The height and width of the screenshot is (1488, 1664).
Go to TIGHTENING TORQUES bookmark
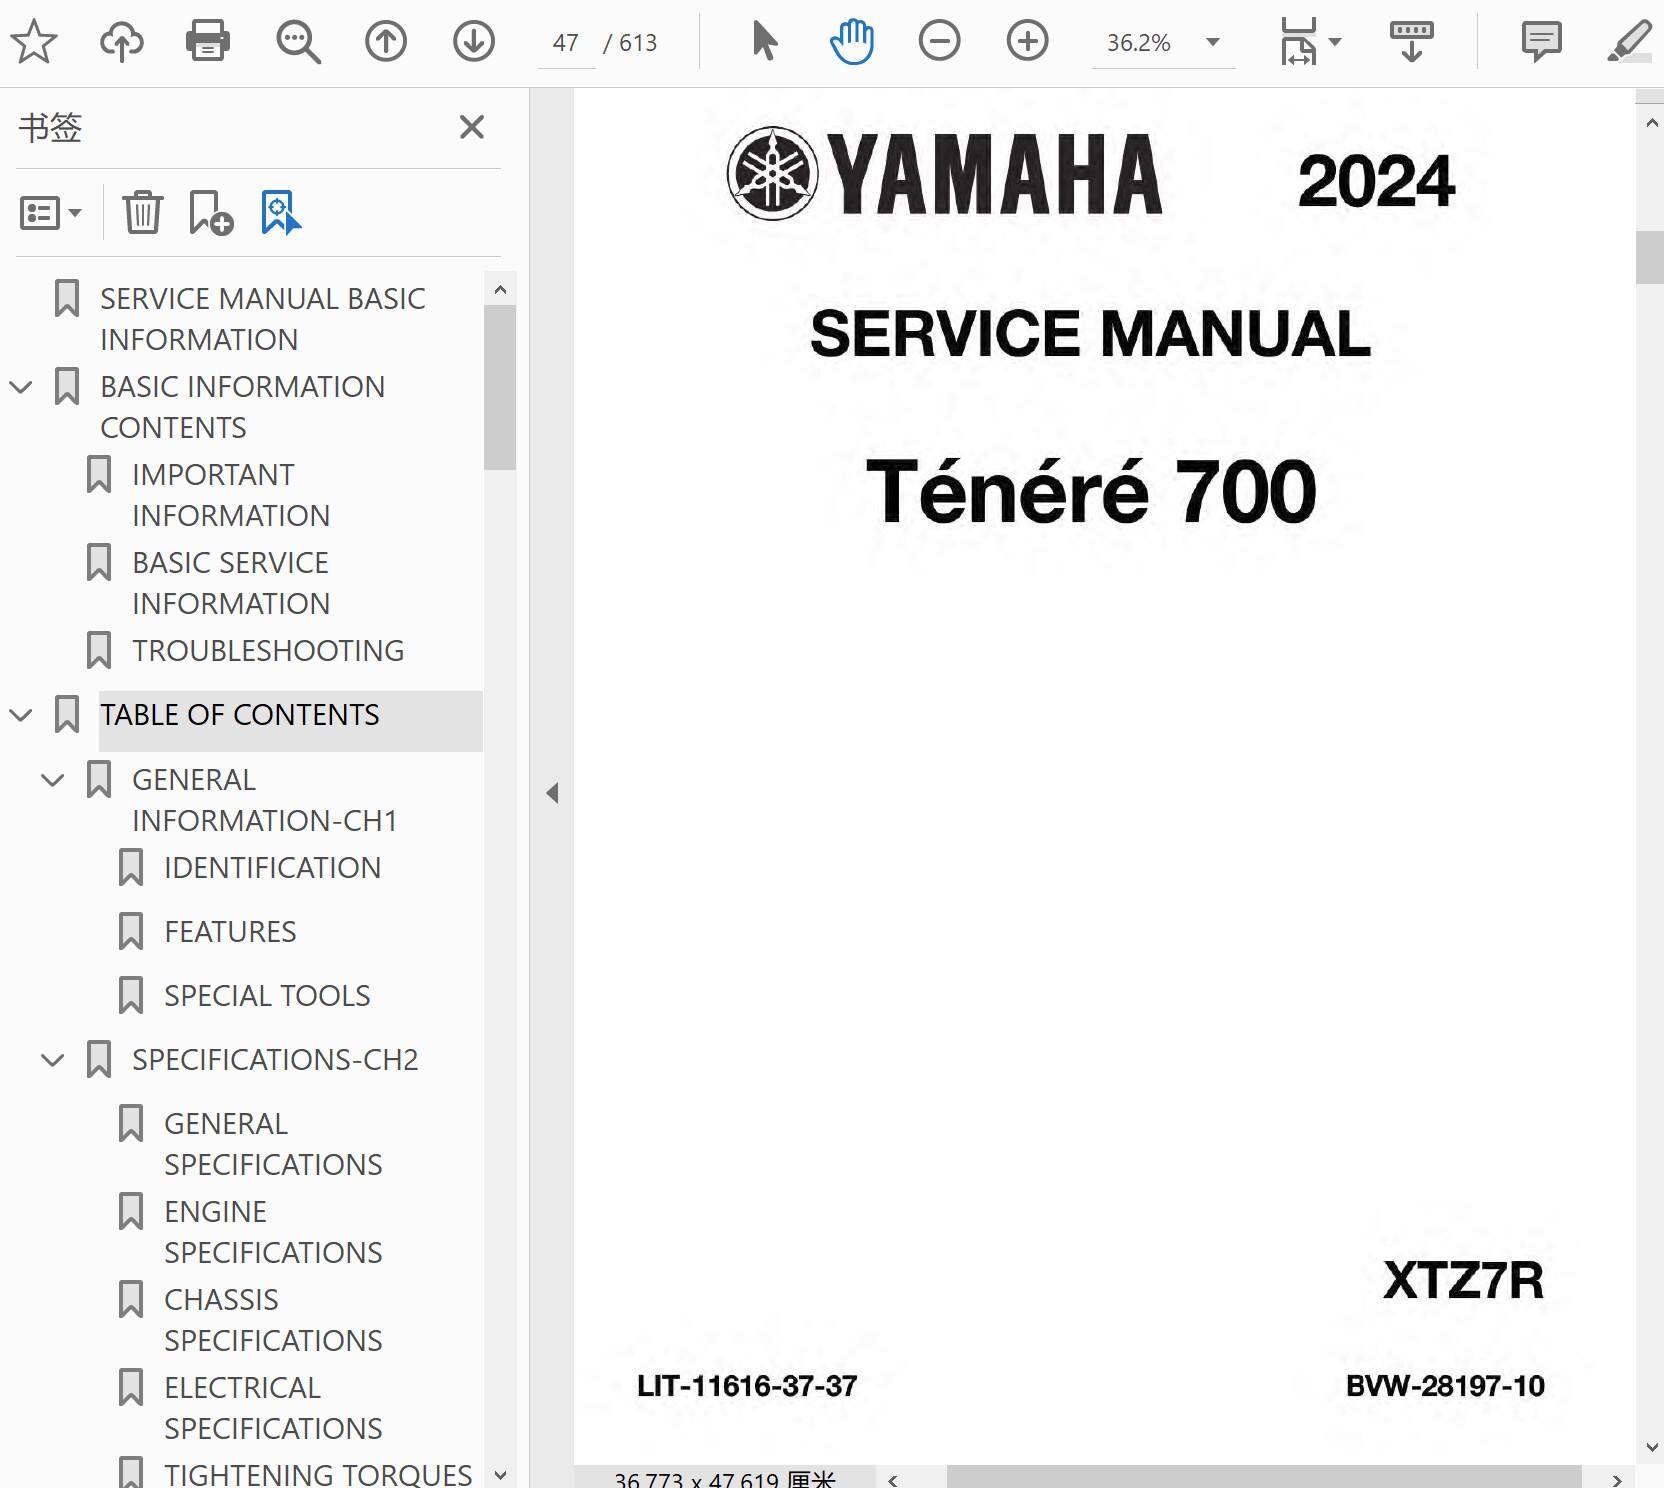coord(318,1474)
